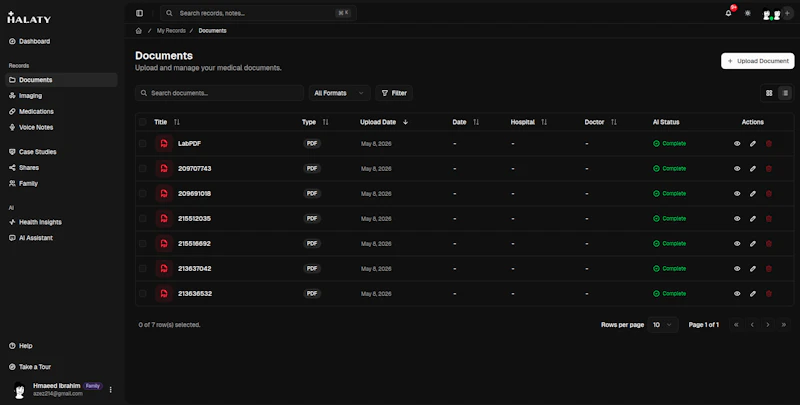Edit document 215516692
The width and height of the screenshot is (800, 405).
click(753, 244)
